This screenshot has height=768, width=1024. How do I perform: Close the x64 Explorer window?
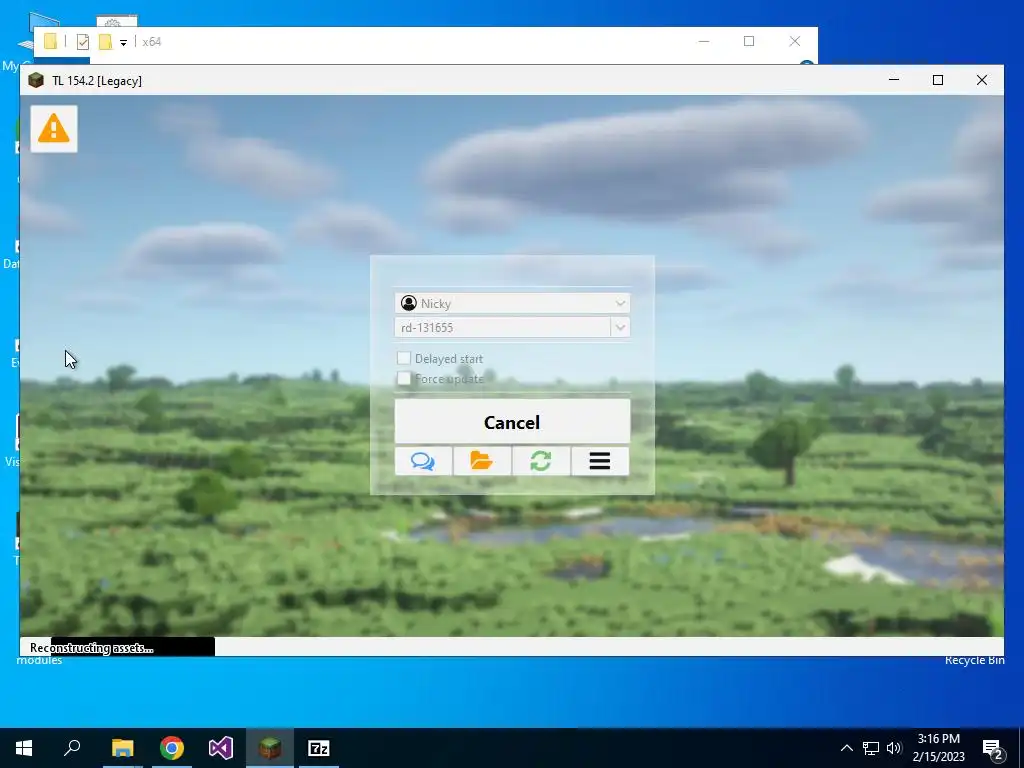point(795,41)
